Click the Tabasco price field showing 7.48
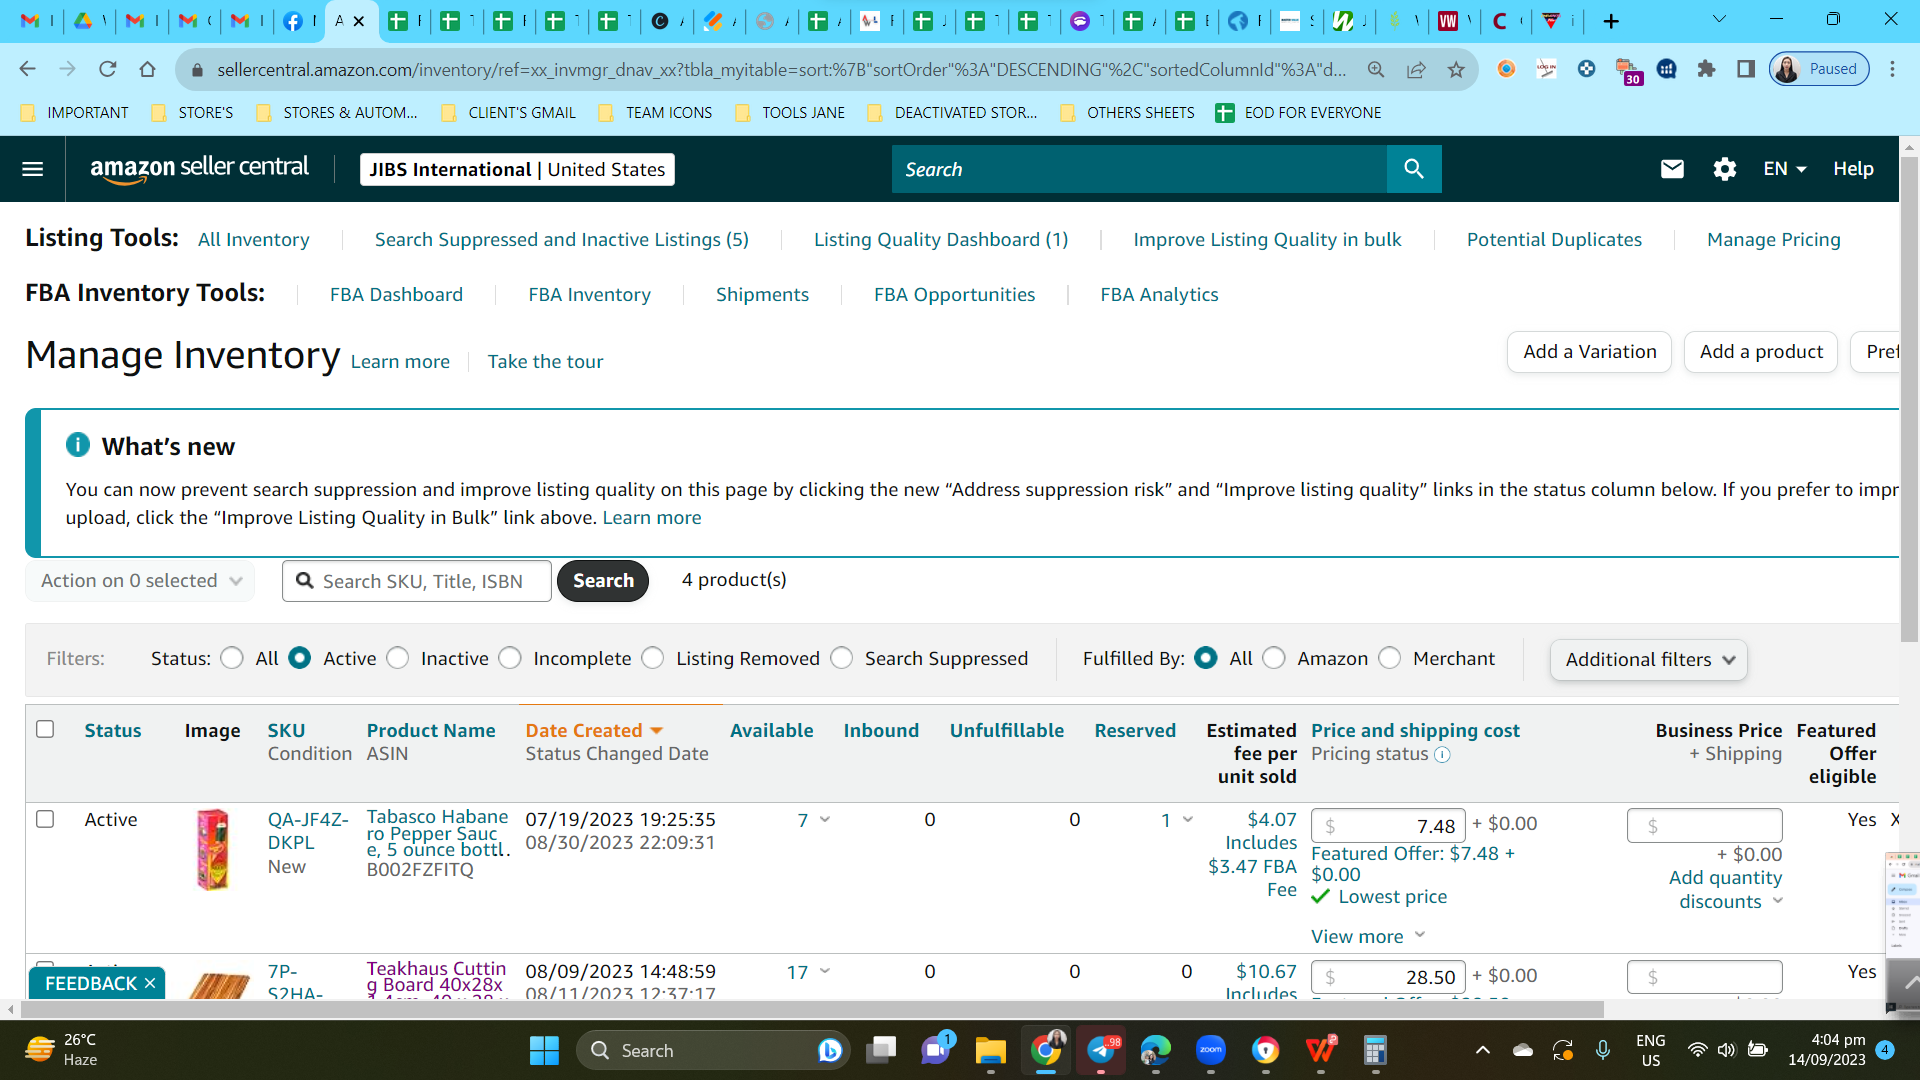The image size is (1920, 1080). tap(1388, 826)
